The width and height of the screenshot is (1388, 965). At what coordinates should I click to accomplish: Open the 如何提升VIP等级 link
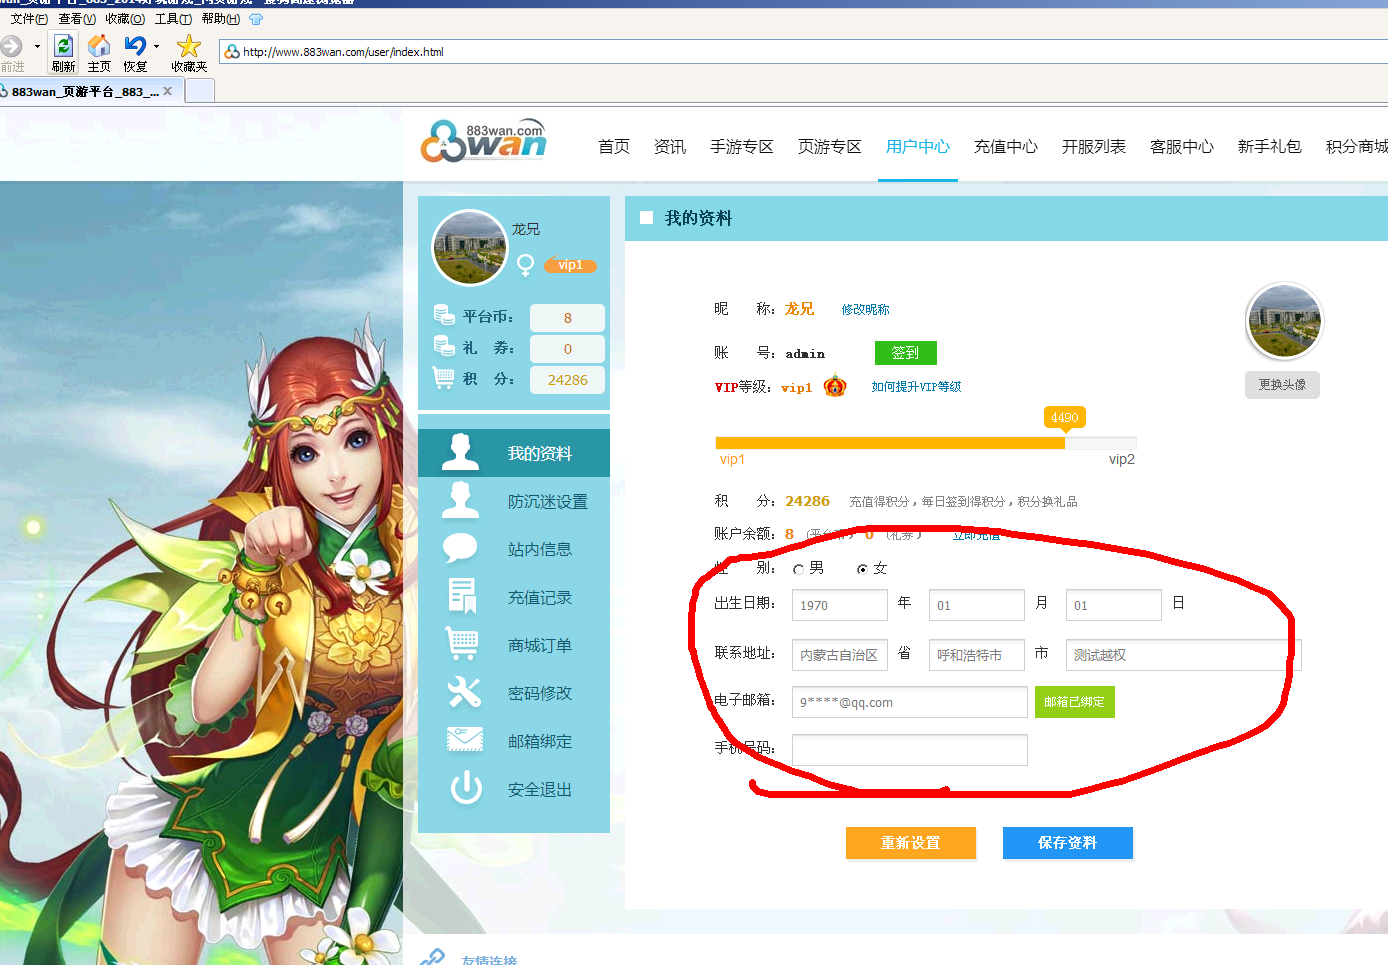point(916,387)
